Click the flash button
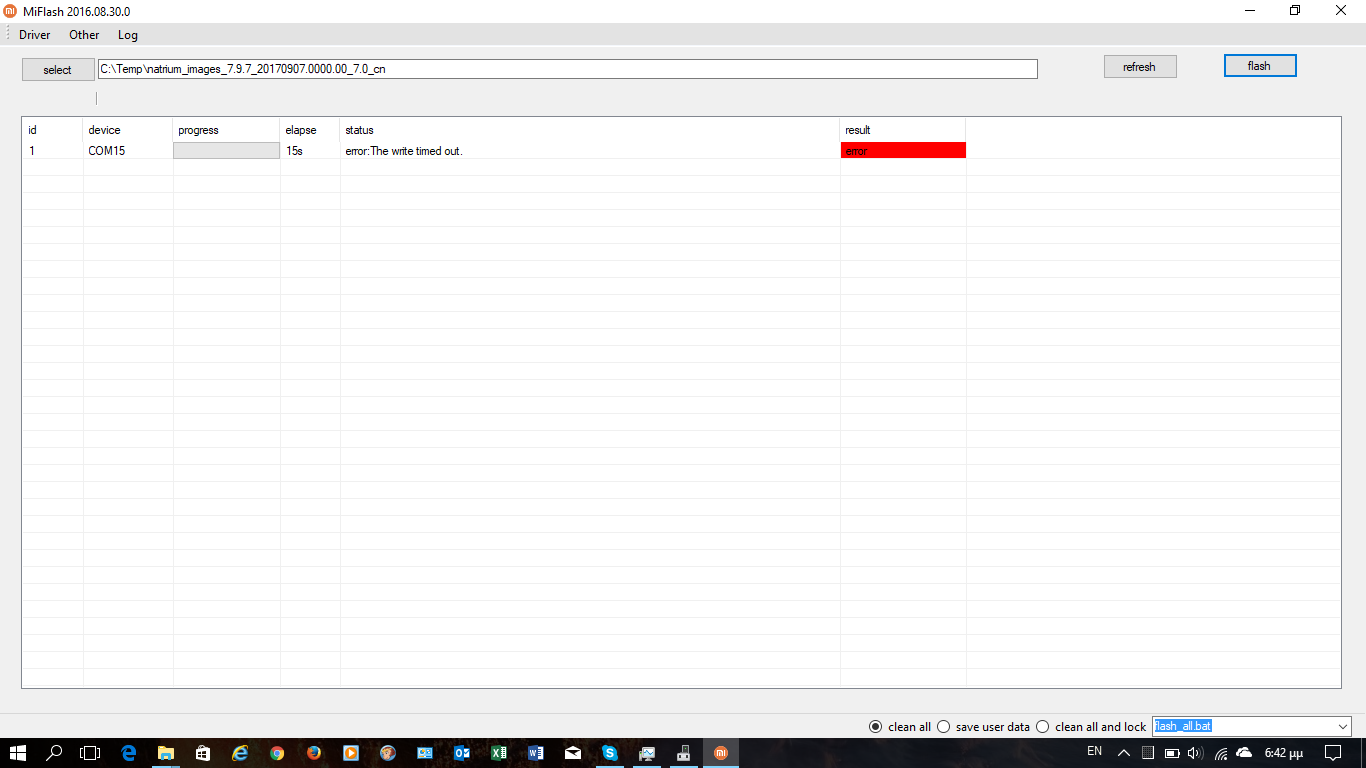The width and height of the screenshot is (1366, 768). (x=1260, y=66)
